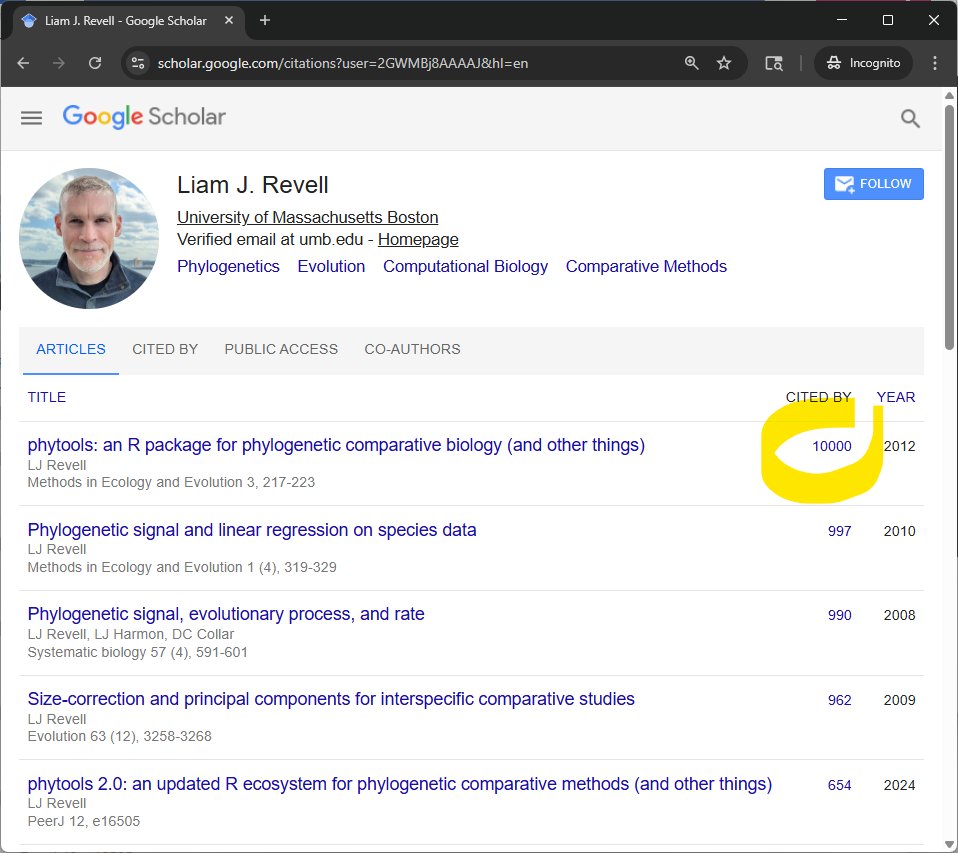The width and height of the screenshot is (958, 853).
Task: Minimize the browser window
Action: click(842, 20)
